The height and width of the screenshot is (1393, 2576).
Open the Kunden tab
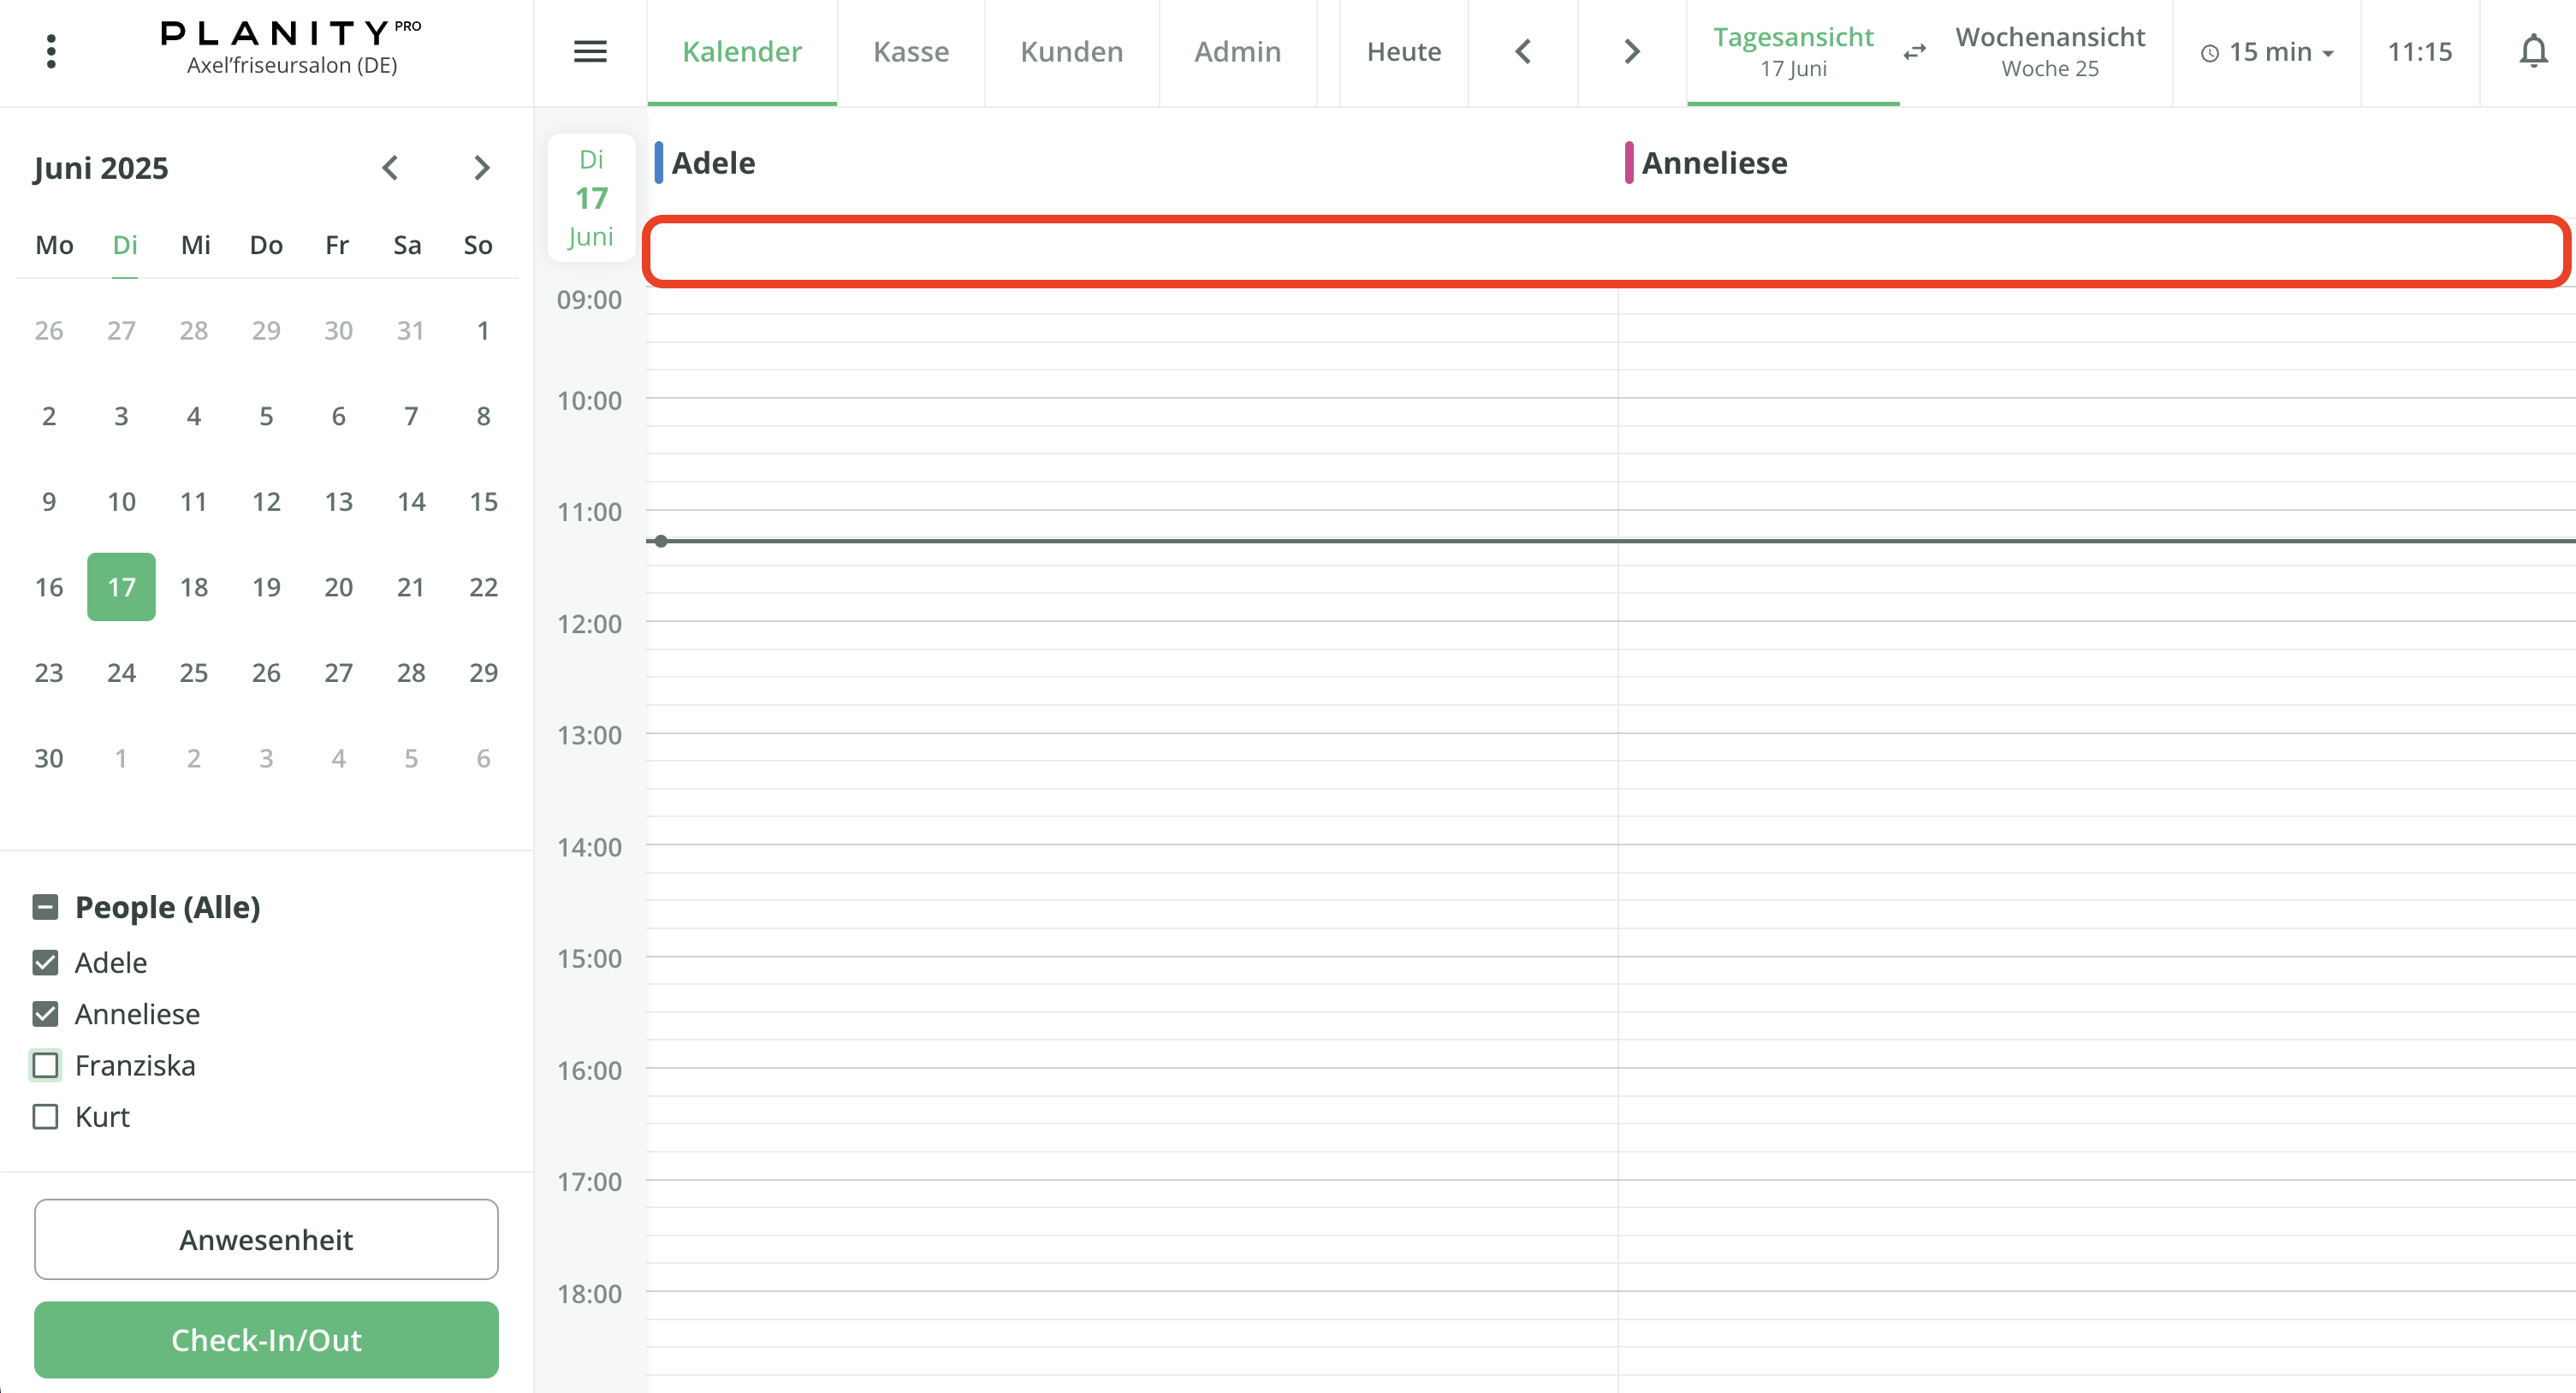coord(1071,51)
